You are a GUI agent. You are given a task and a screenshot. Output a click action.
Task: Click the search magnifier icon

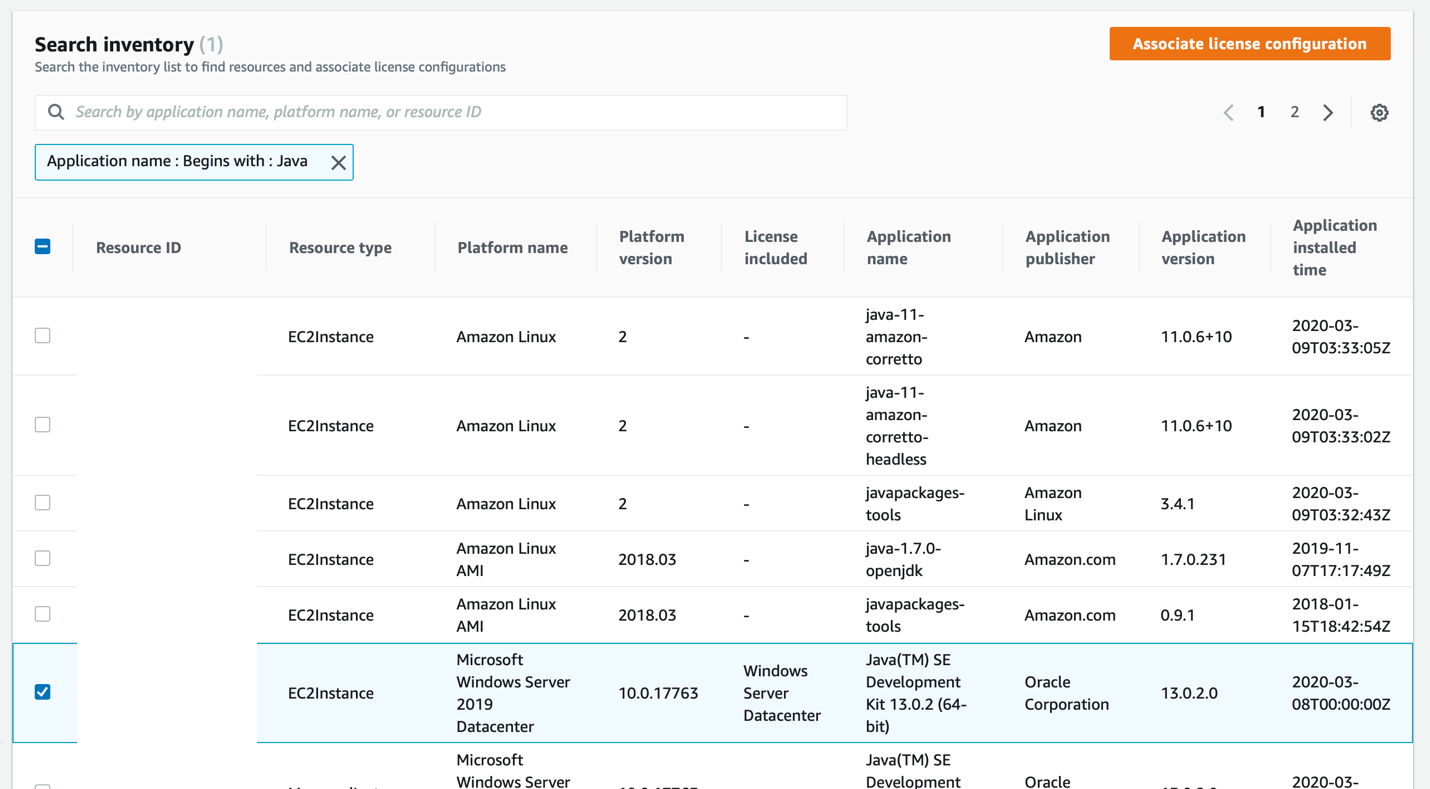click(x=55, y=112)
